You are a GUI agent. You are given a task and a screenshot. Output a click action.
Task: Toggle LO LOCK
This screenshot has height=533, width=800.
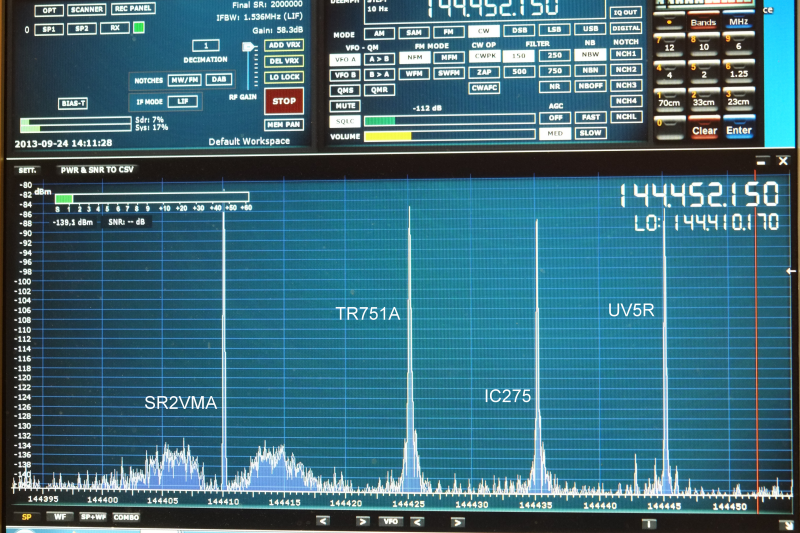pos(284,77)
